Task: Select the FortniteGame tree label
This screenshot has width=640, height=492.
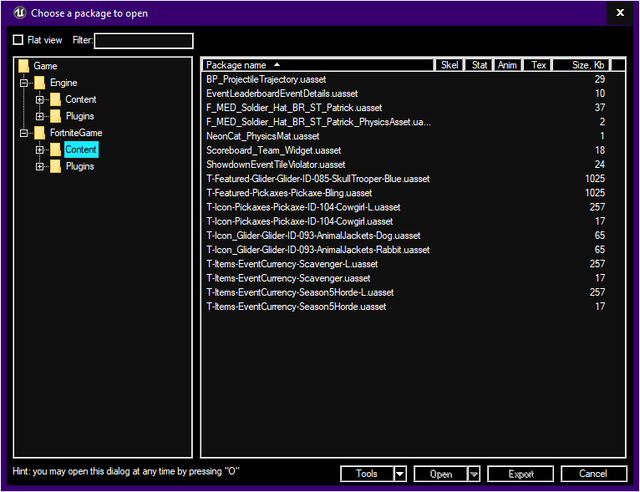Action: (x=76, y=133)
